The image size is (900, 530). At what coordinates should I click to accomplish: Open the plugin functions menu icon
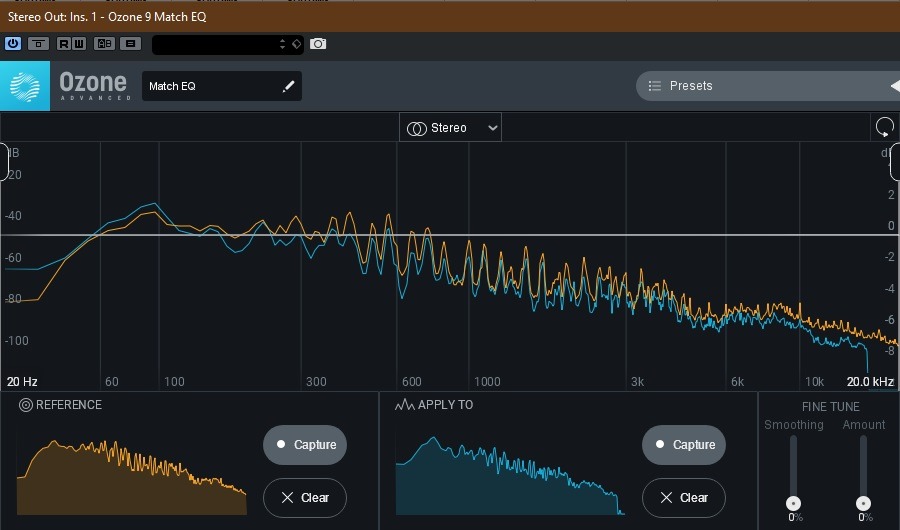[x=131, y=44]
